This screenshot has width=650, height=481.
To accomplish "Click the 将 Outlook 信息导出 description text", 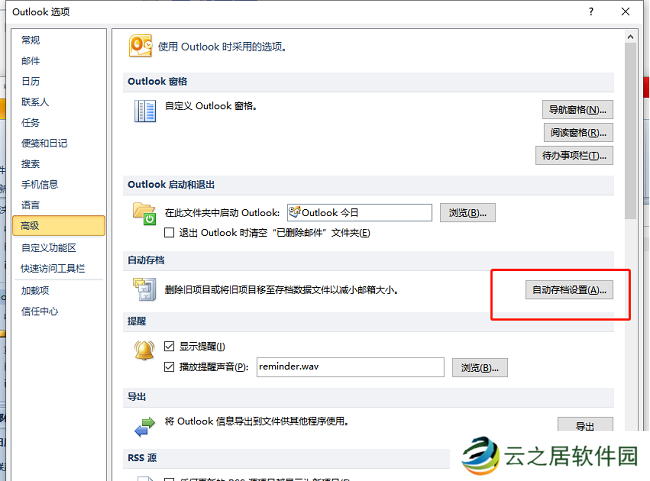I will coord(256,421).
